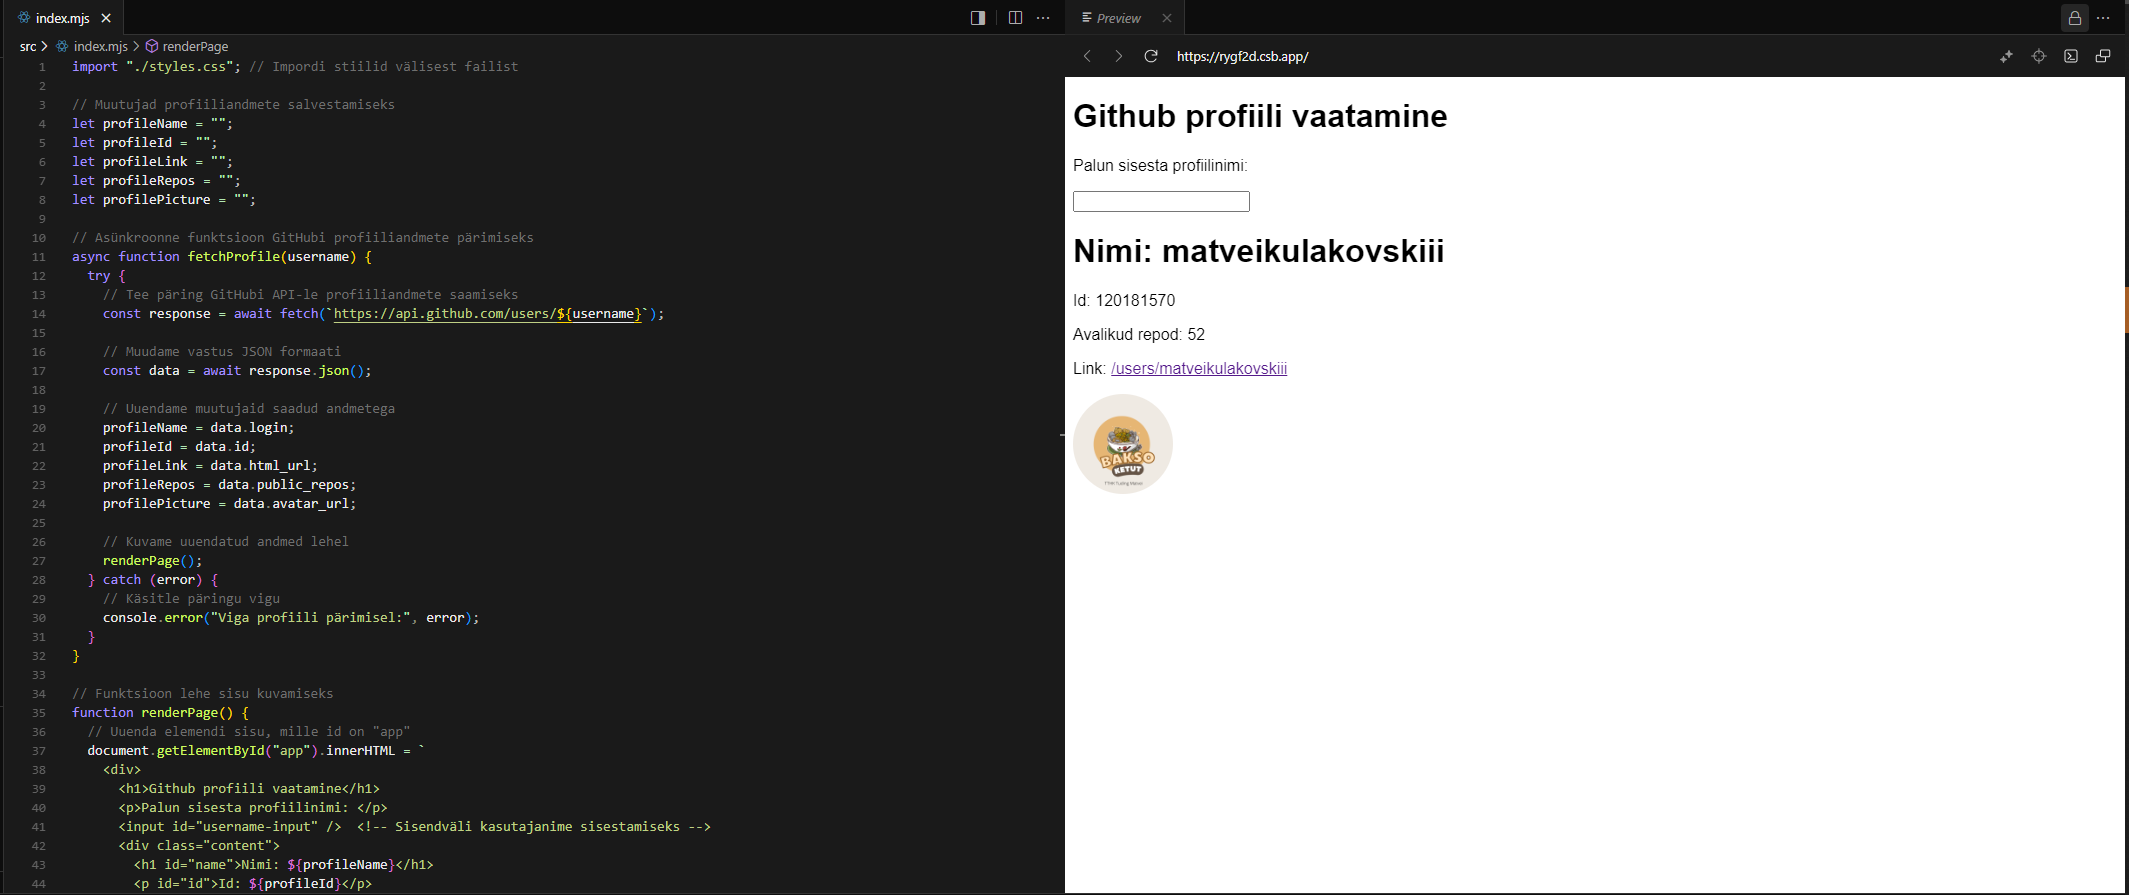Click h1 id="name" template line 43

pos(283,864)
